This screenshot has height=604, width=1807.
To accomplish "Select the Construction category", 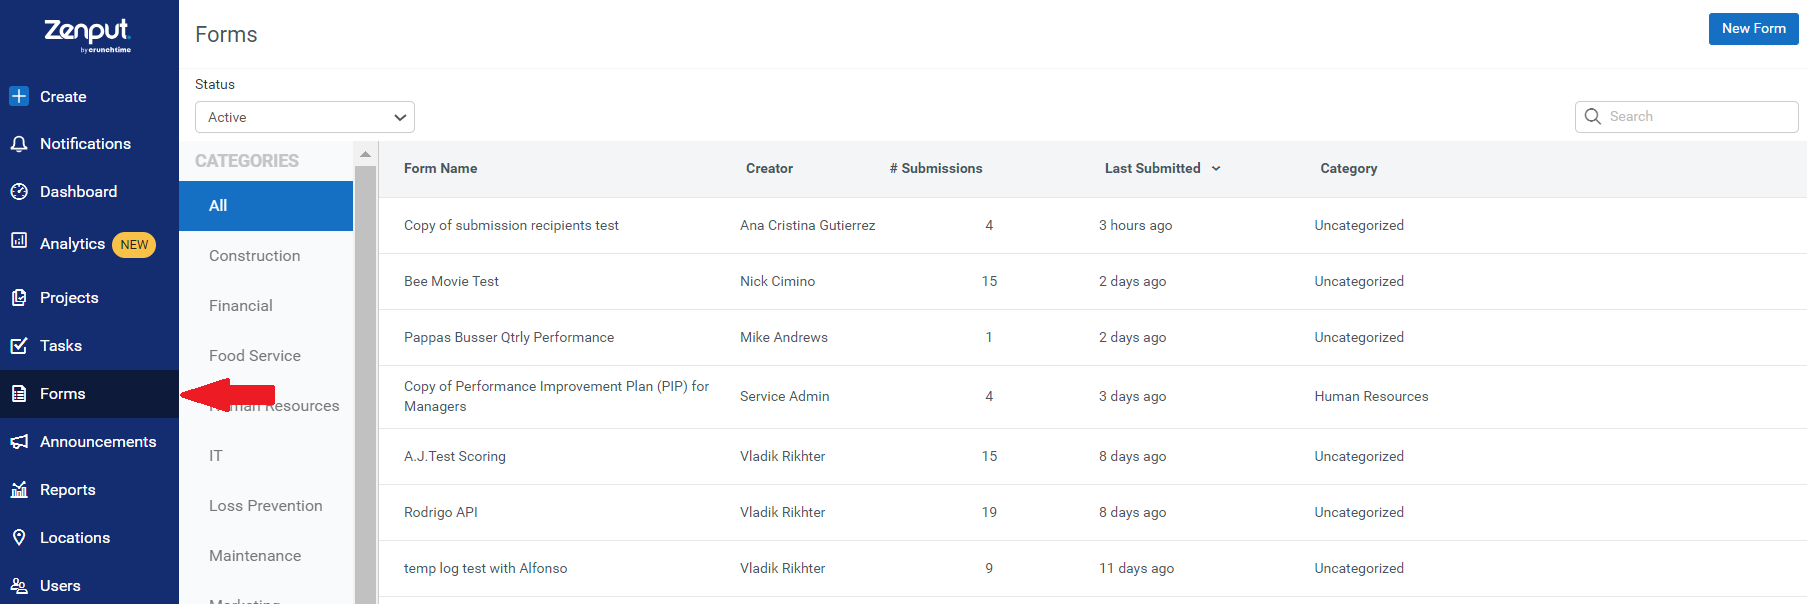I will [x=254, y=256].
